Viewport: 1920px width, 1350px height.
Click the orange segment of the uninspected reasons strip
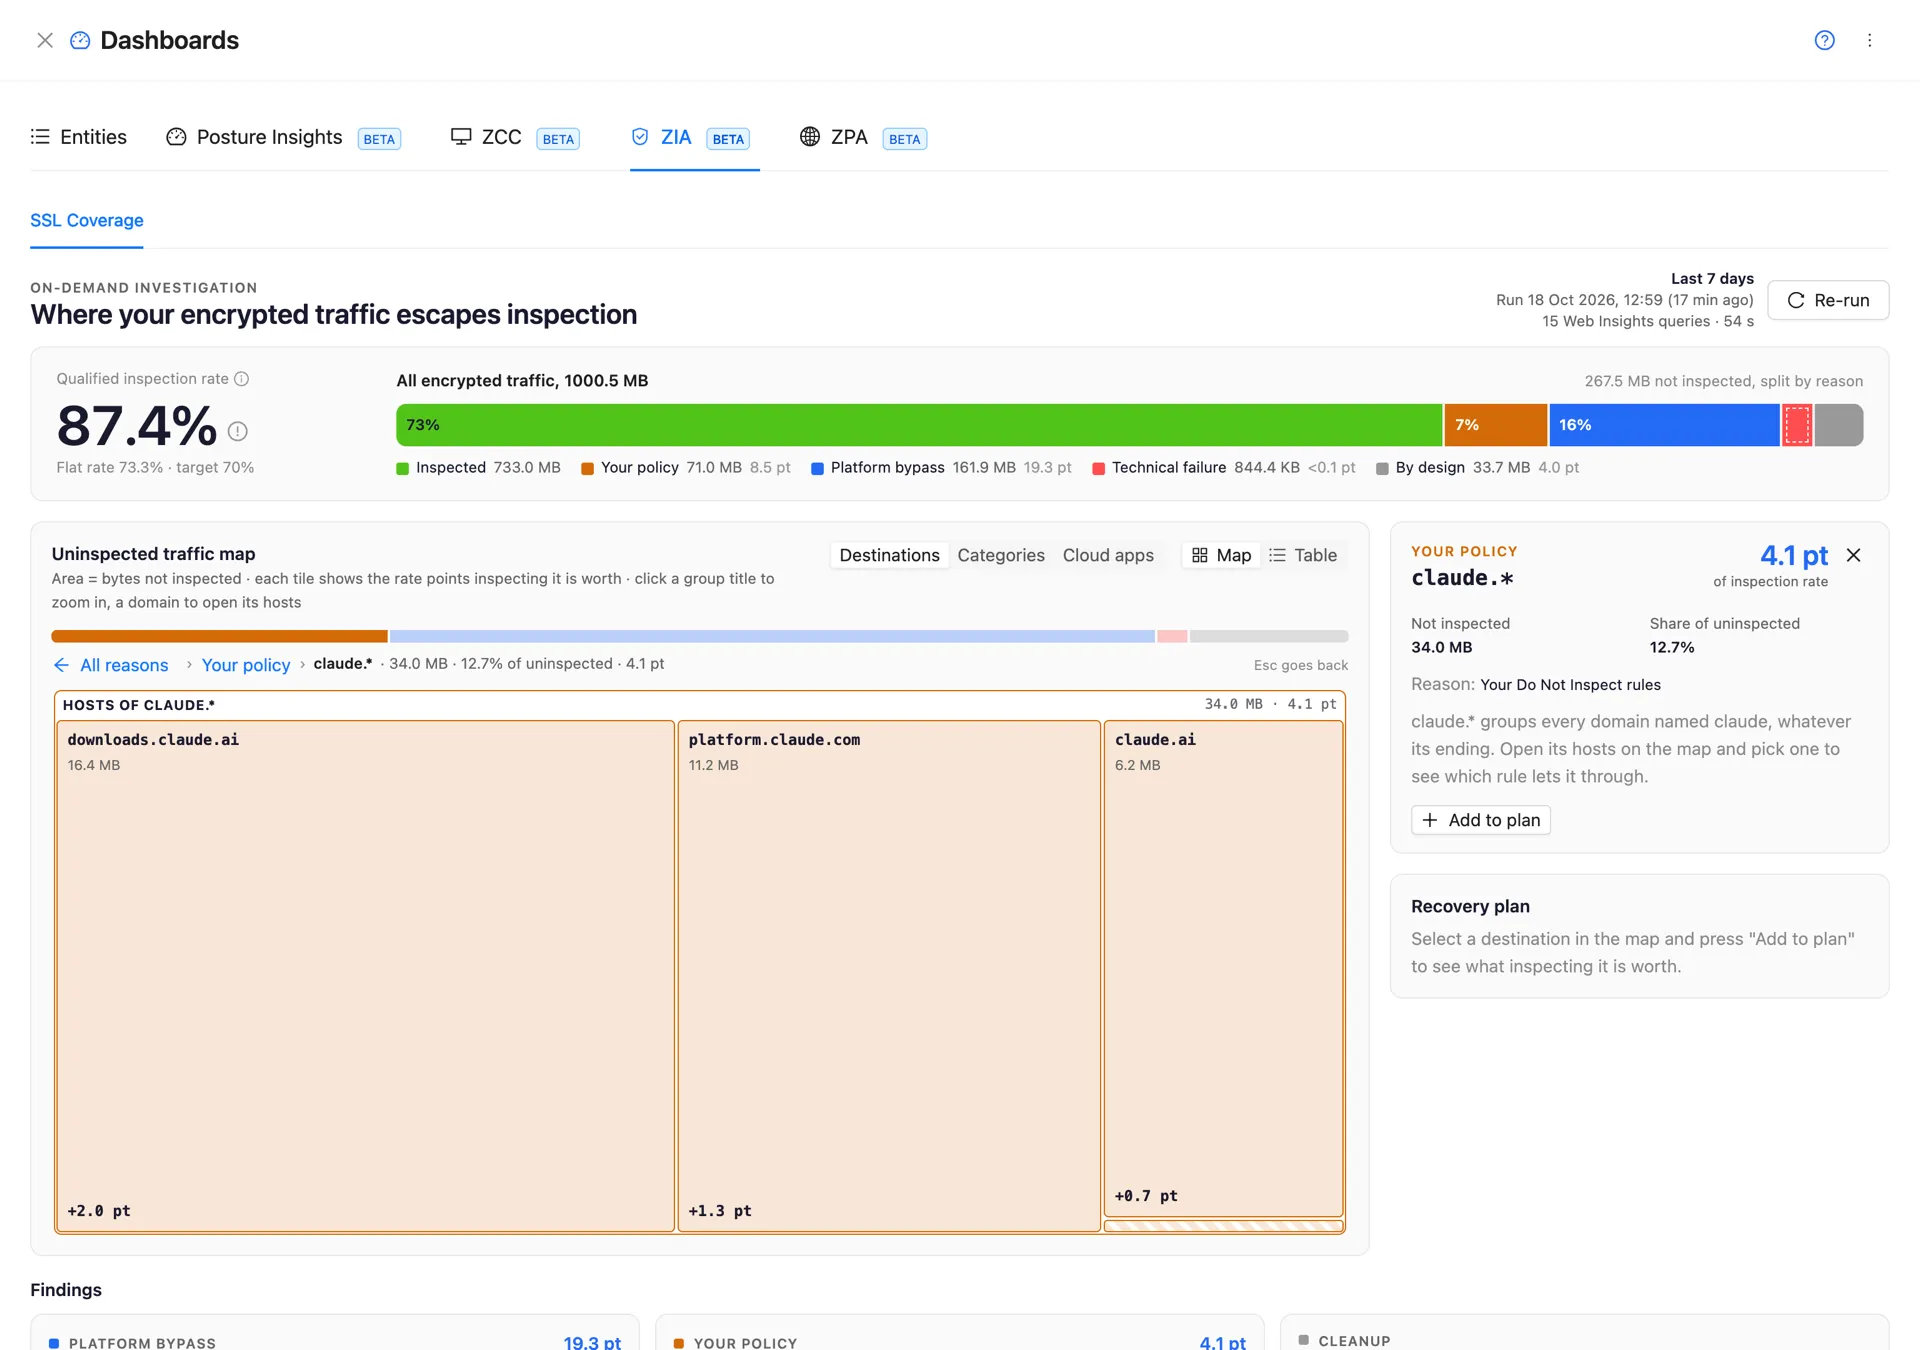pyautogui.click(x=219, y=636)
